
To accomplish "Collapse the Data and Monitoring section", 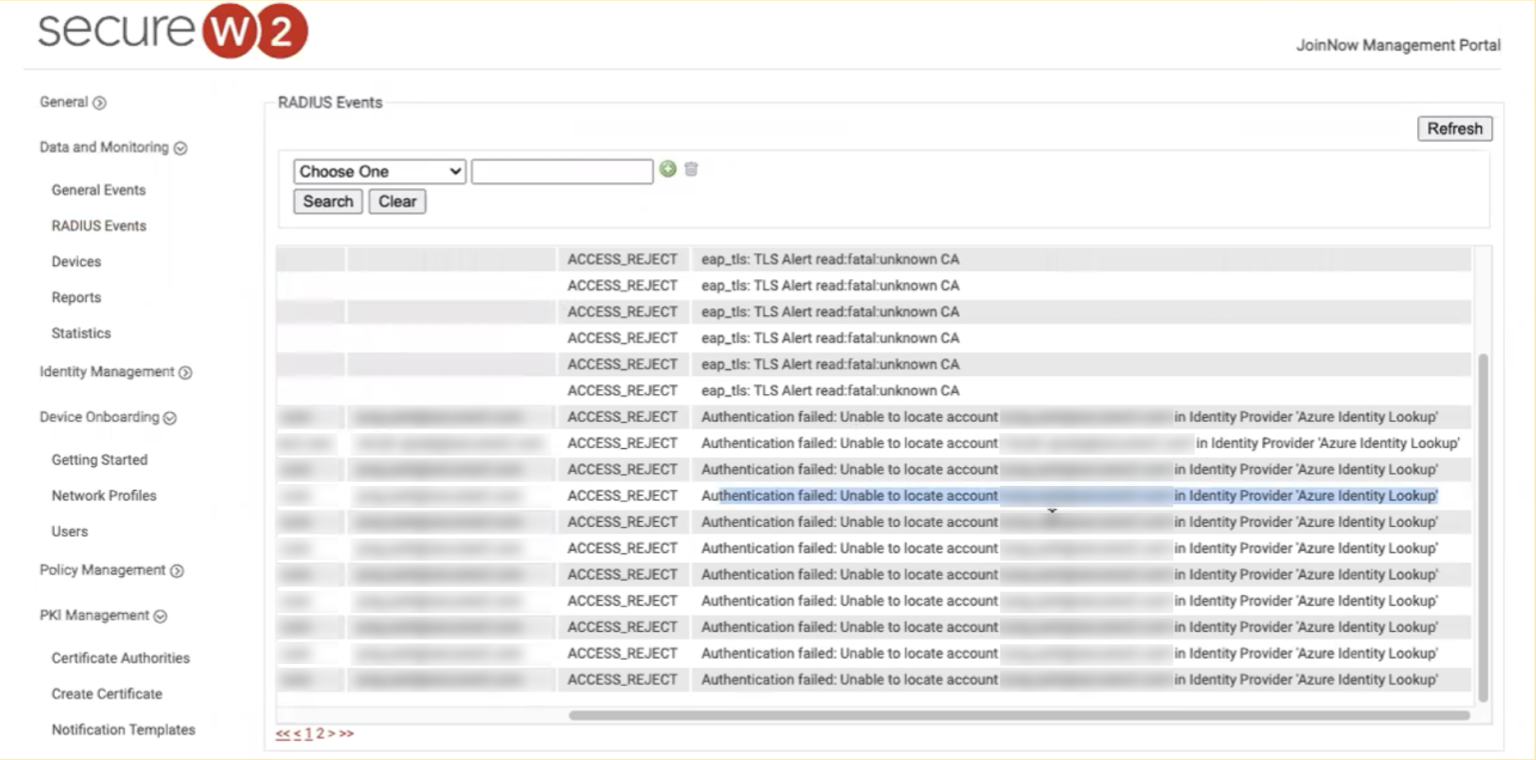I will click(x=181, y=146).
